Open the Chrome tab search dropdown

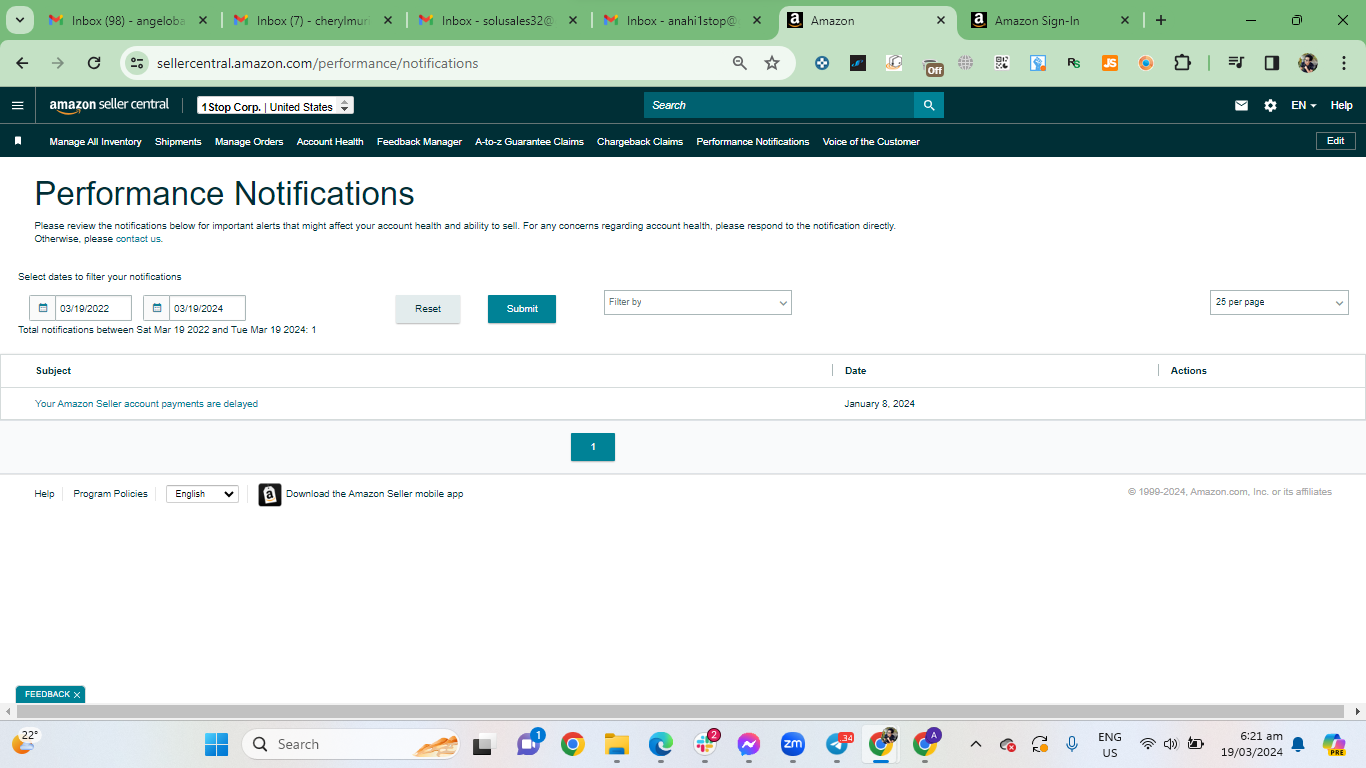click(x=19, y=20)
